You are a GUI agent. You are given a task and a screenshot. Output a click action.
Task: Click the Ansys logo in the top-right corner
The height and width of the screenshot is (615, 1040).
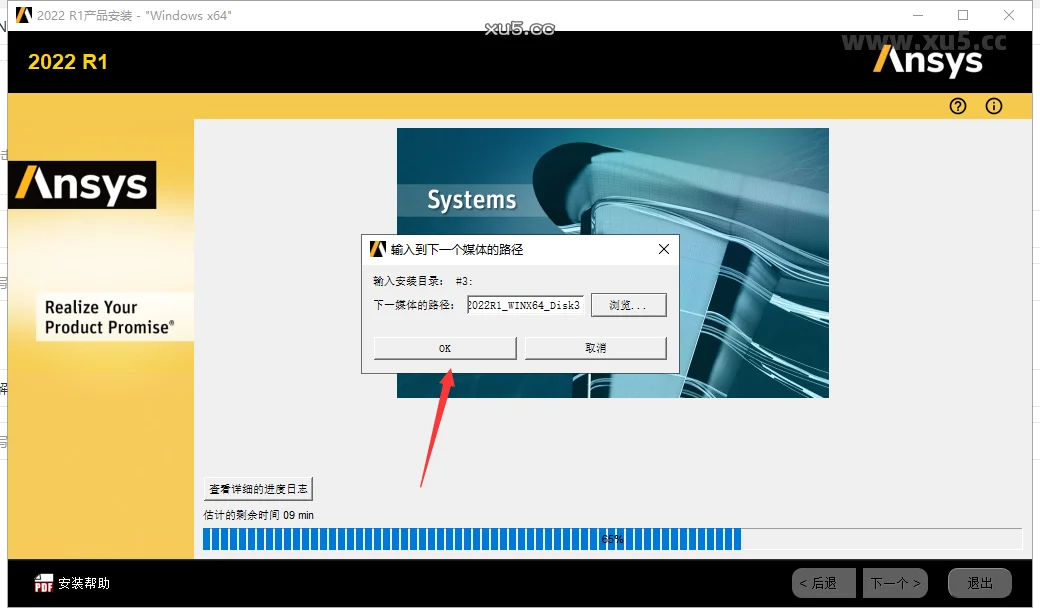pyautogui.click(x=929, y=61)
